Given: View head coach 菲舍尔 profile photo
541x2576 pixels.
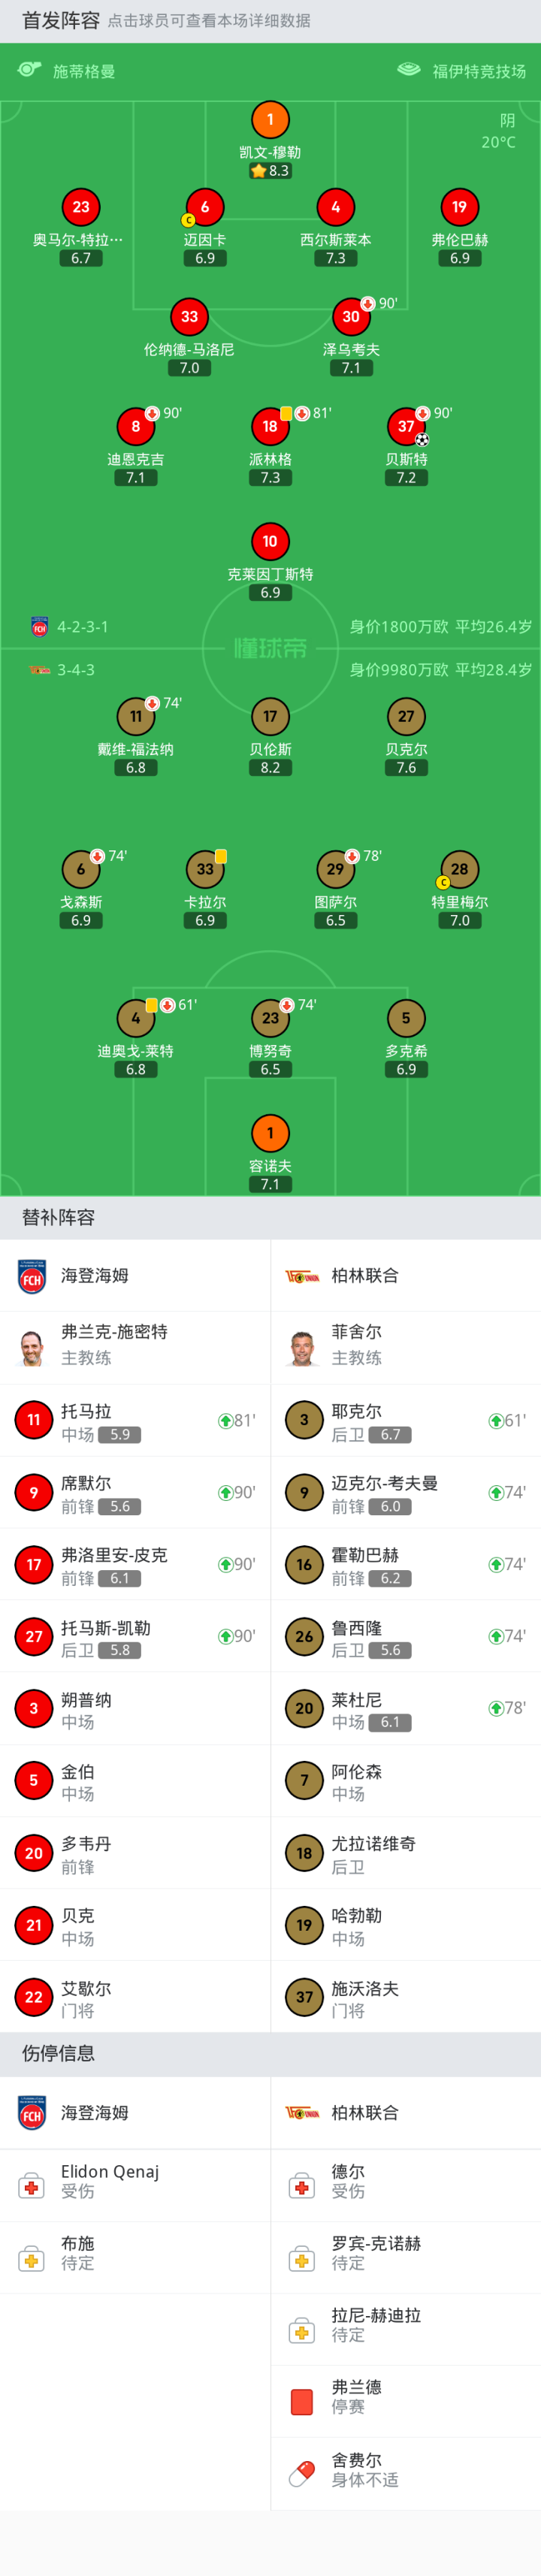Looking at the screenshot, I should pos(302,1347).
